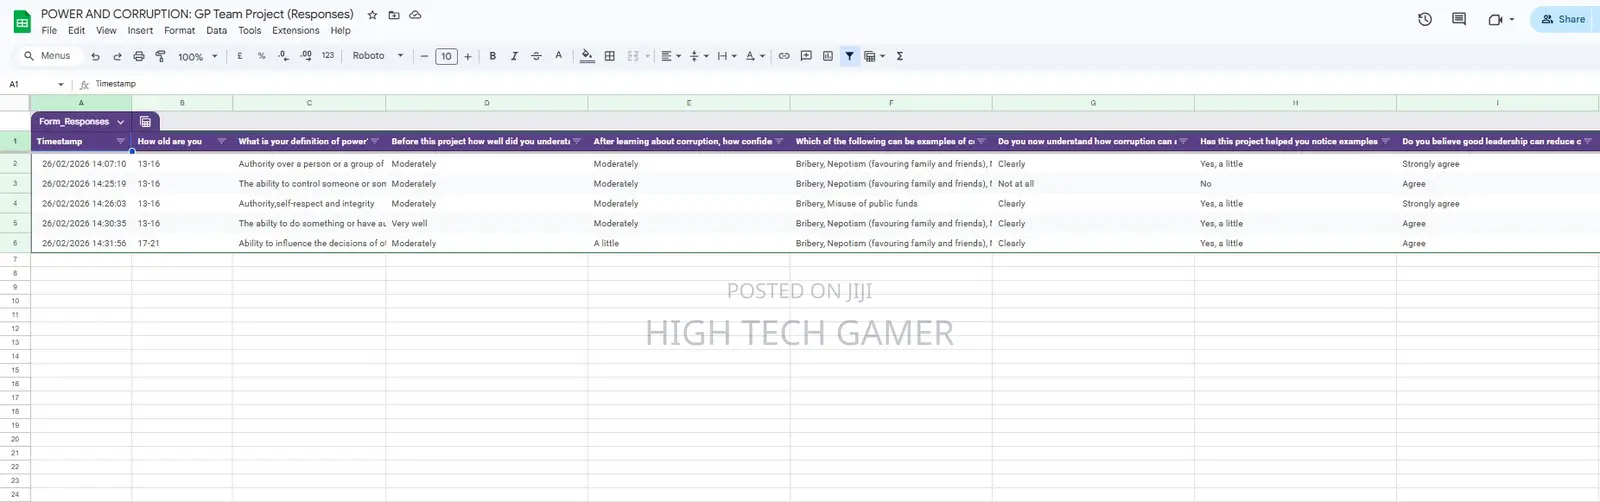Click the Name box showing A1
This screenshot has height=502, width=1600.
36,84
